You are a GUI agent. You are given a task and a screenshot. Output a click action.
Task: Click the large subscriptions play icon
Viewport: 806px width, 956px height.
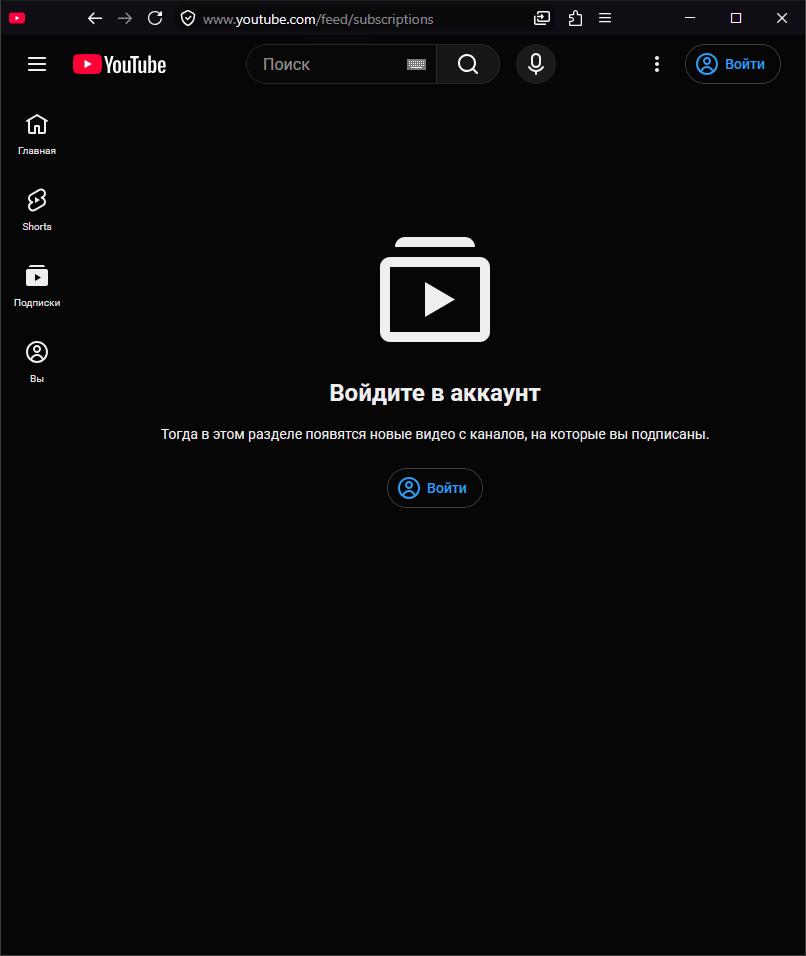435,290
